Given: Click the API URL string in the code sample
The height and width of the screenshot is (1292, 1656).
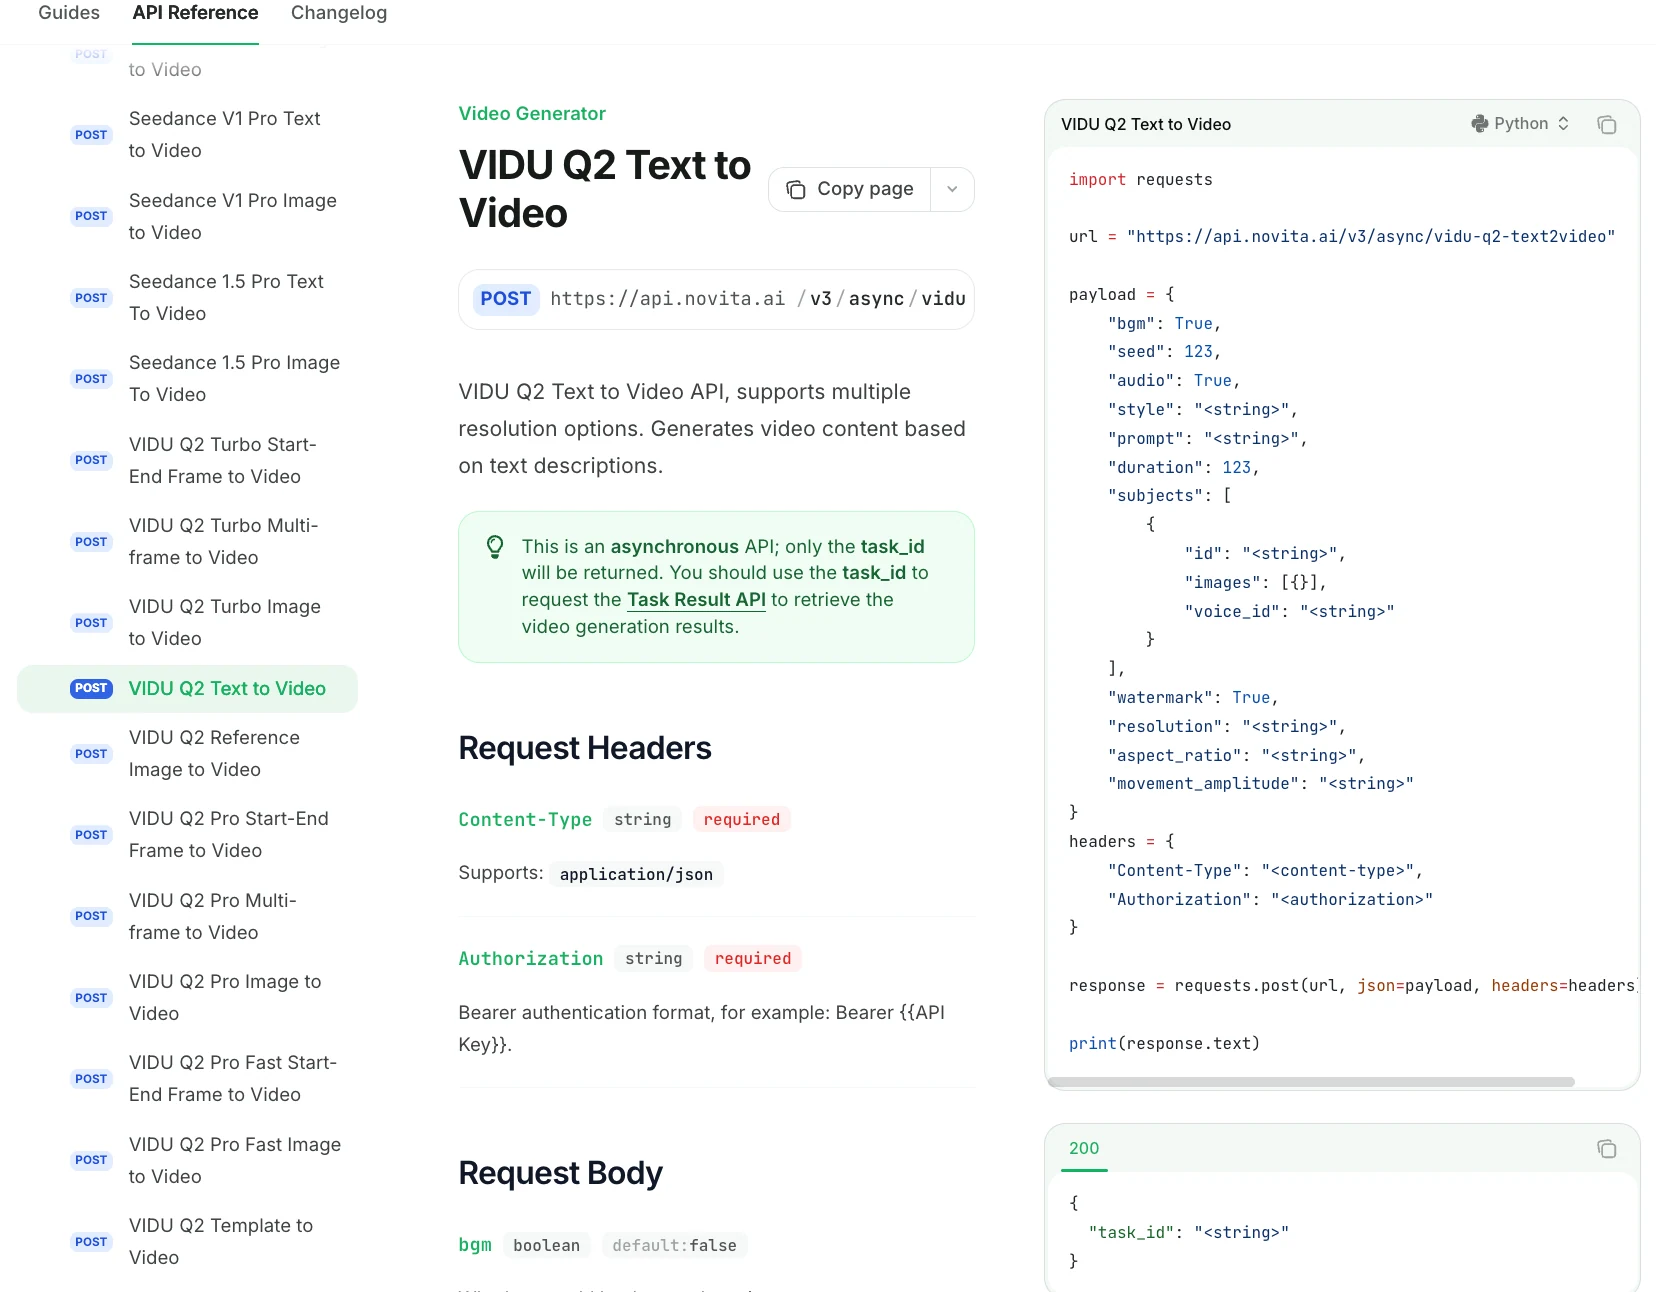Looking at the screenshot, I should coord(1371,237).
